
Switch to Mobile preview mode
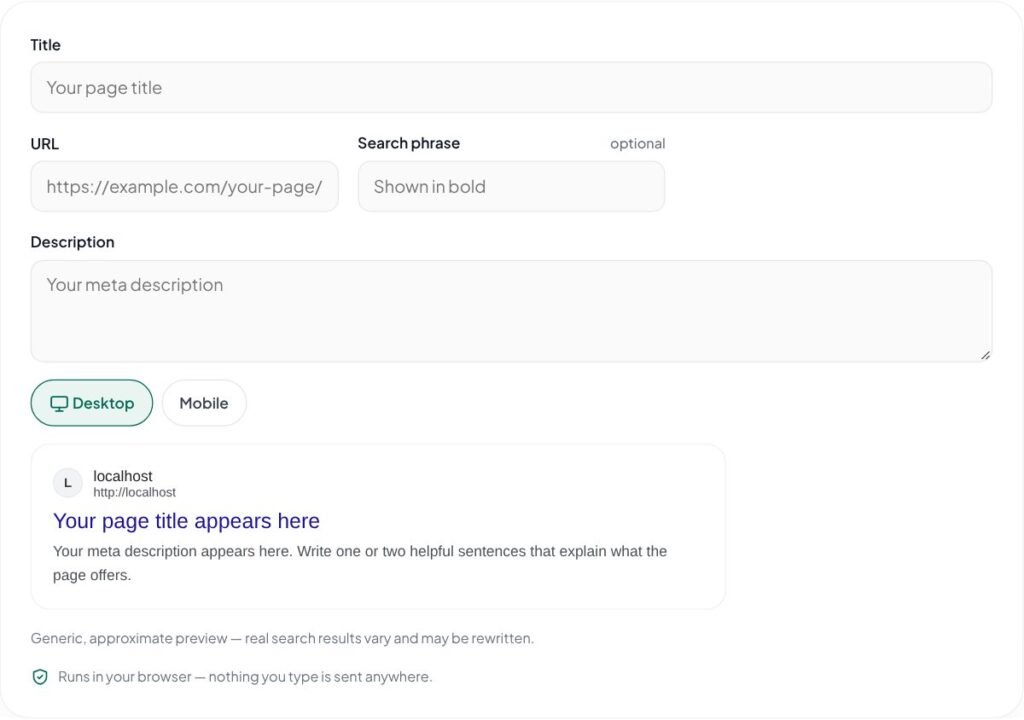[204, 403]
